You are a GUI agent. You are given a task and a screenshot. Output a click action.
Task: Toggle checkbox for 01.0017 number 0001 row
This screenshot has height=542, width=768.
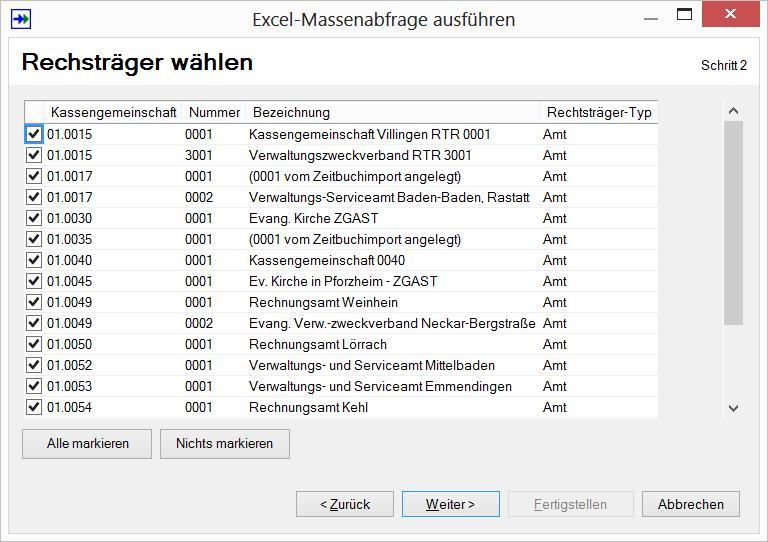click(34, 176)
